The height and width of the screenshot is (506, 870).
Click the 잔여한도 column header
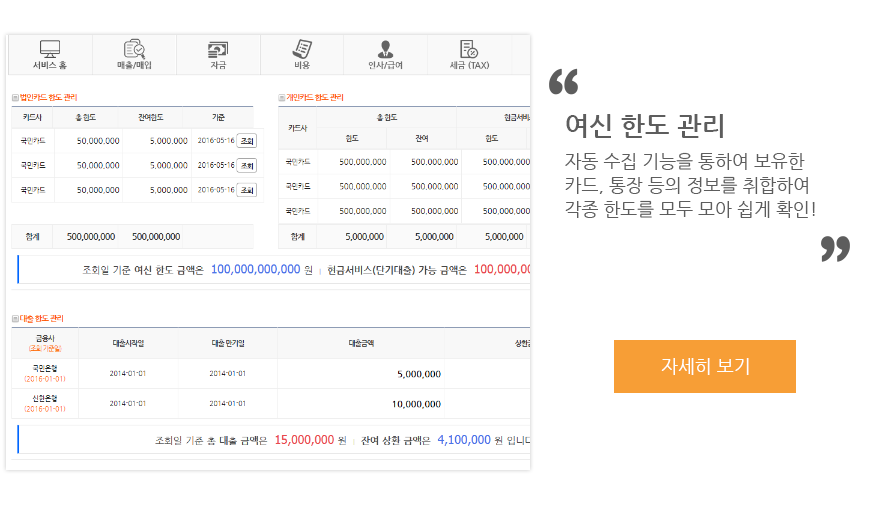coord(150,118)
